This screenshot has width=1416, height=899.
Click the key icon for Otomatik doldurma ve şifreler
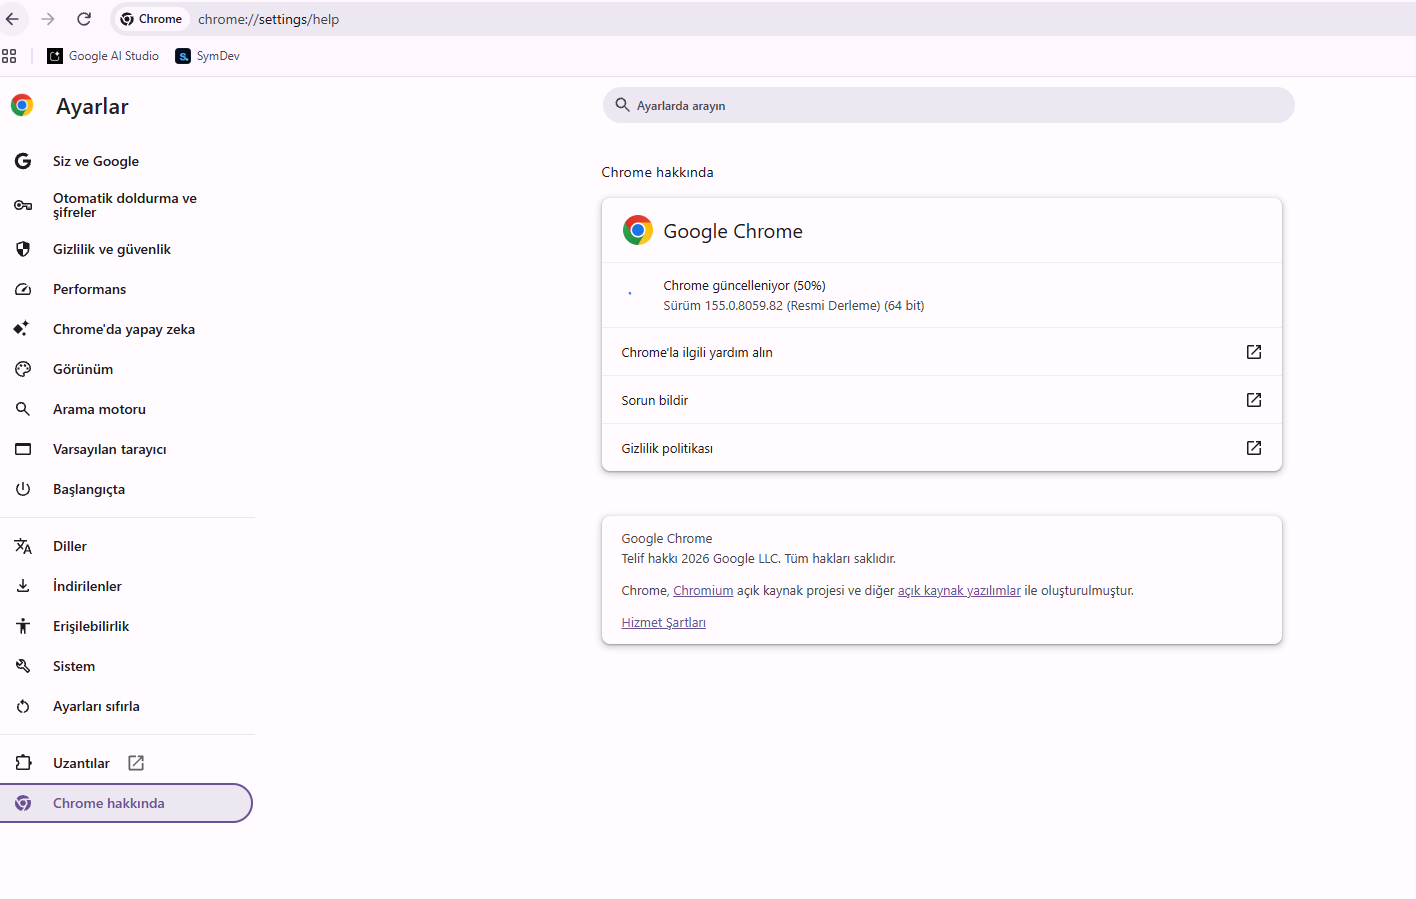[x=23, y=205]
